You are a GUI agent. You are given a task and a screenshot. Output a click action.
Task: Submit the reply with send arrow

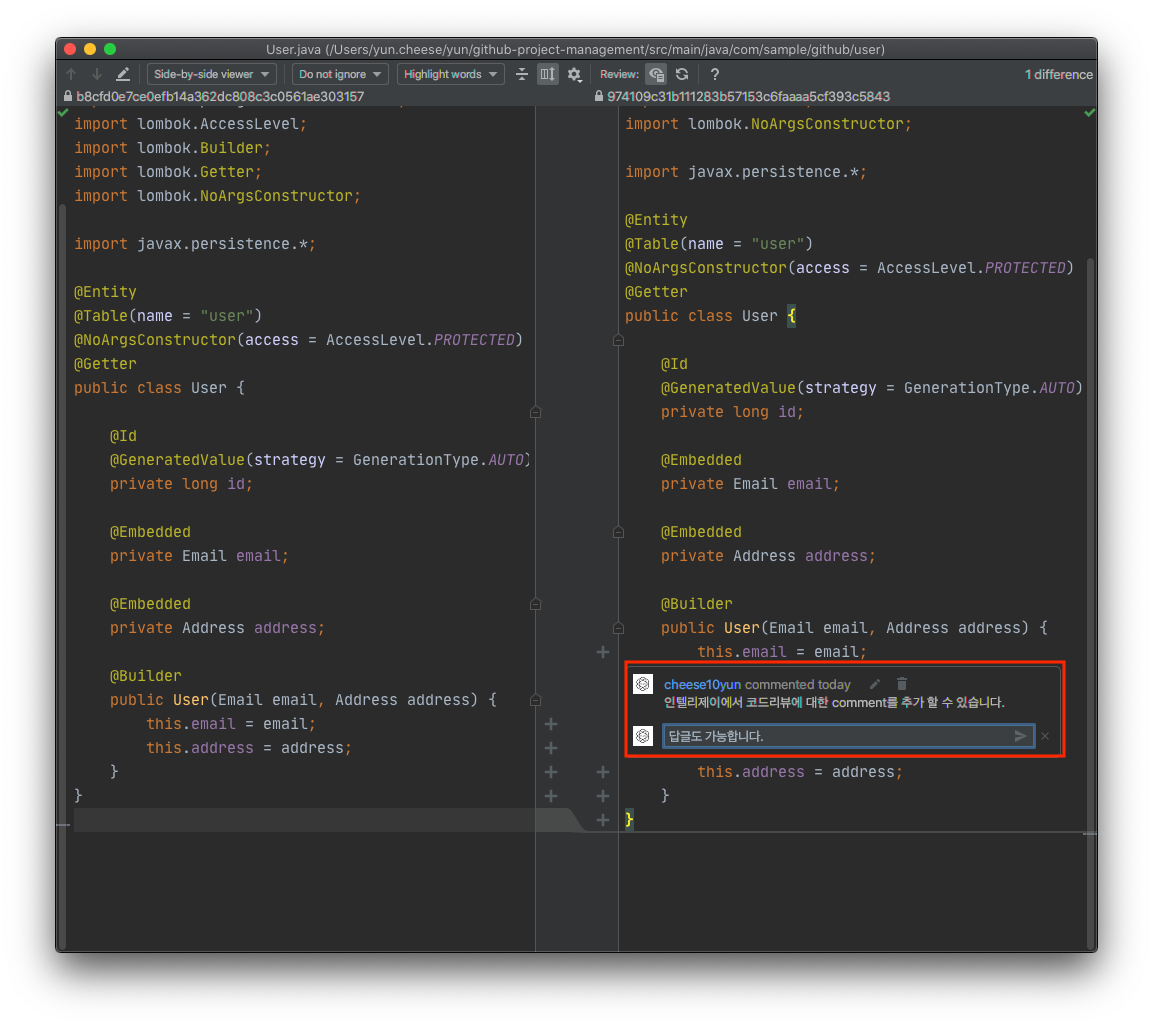pos(1020,735)
